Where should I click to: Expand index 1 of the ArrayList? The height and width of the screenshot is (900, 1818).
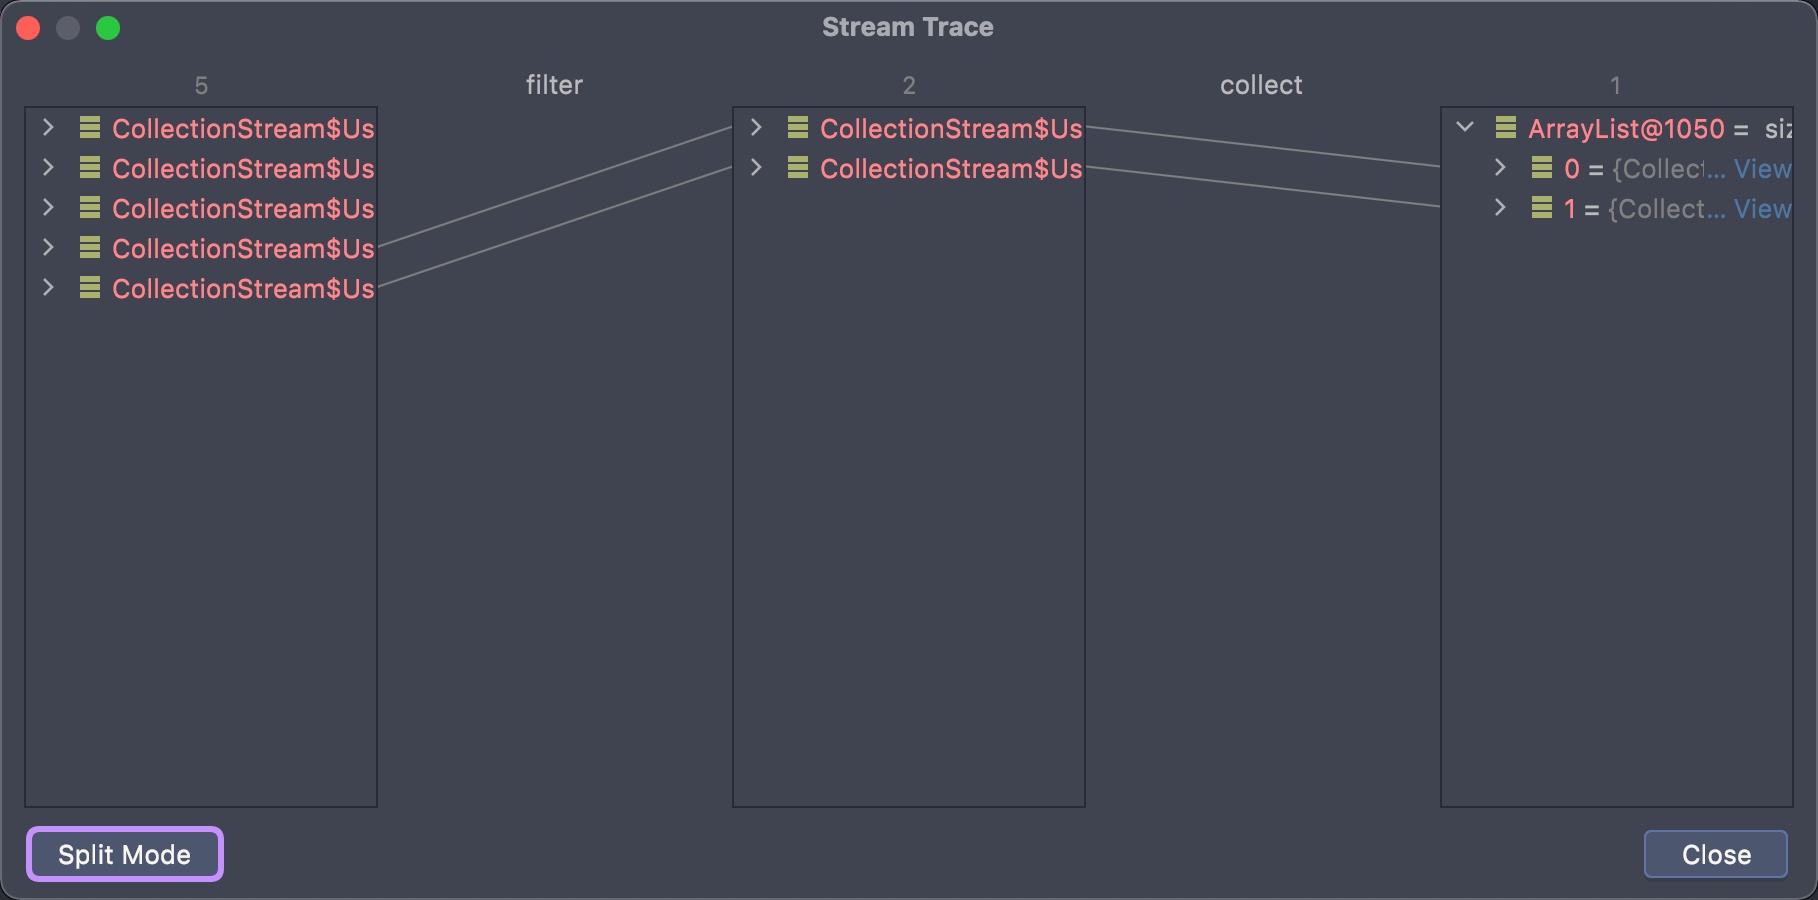(x=1500, y=208)
